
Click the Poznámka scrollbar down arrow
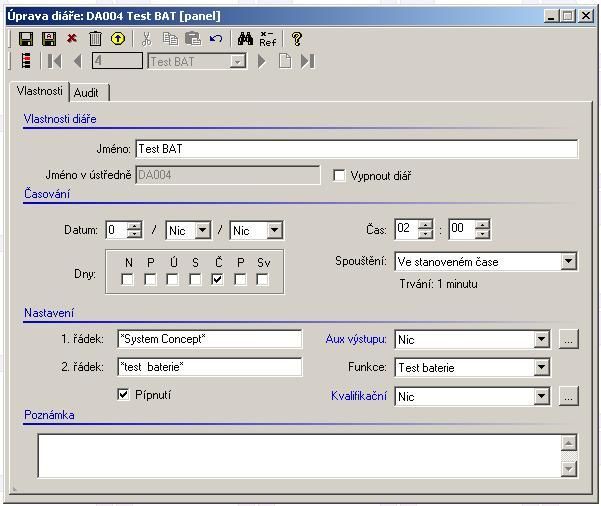[569, 468]
